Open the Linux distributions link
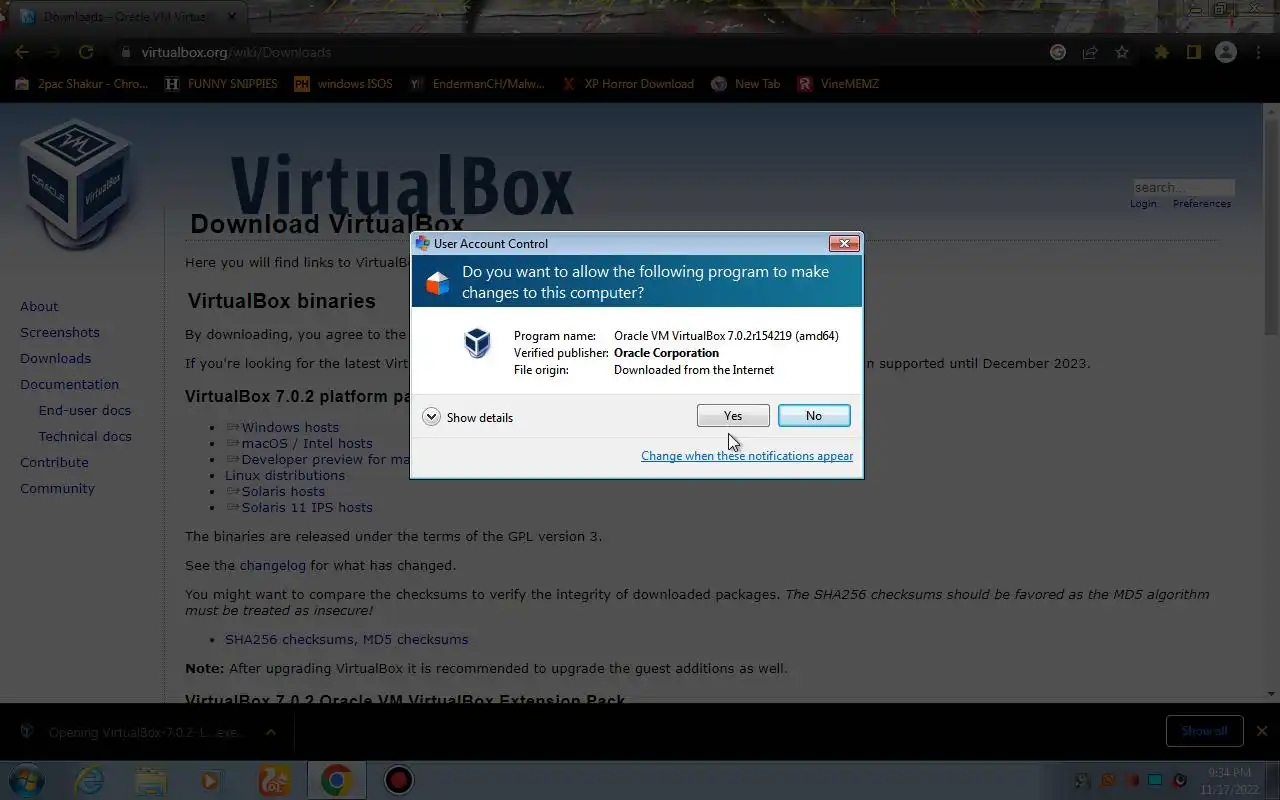This screenshot has height=800, width=1280. coord(285,475)
